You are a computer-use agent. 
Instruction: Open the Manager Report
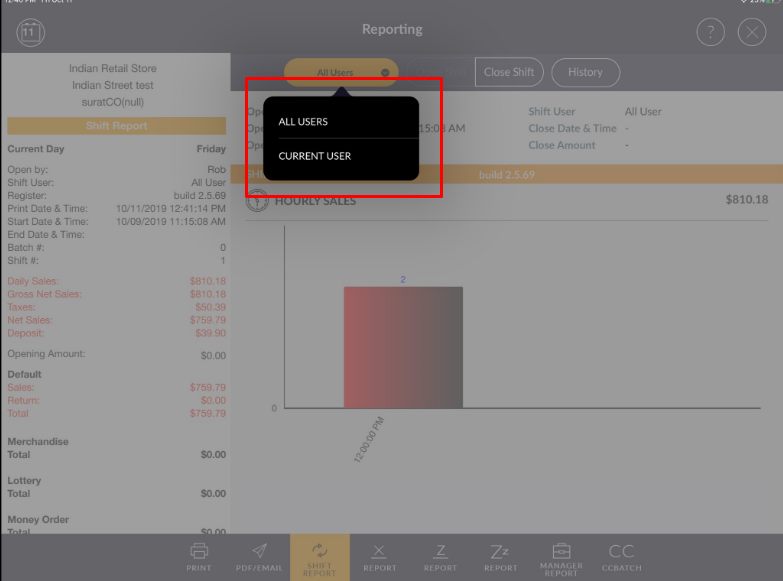point(561,556)
